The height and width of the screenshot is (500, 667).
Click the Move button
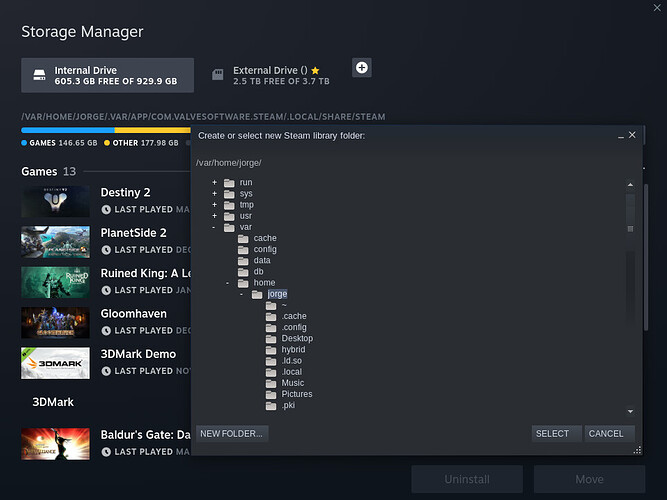[x=589, y=479]
